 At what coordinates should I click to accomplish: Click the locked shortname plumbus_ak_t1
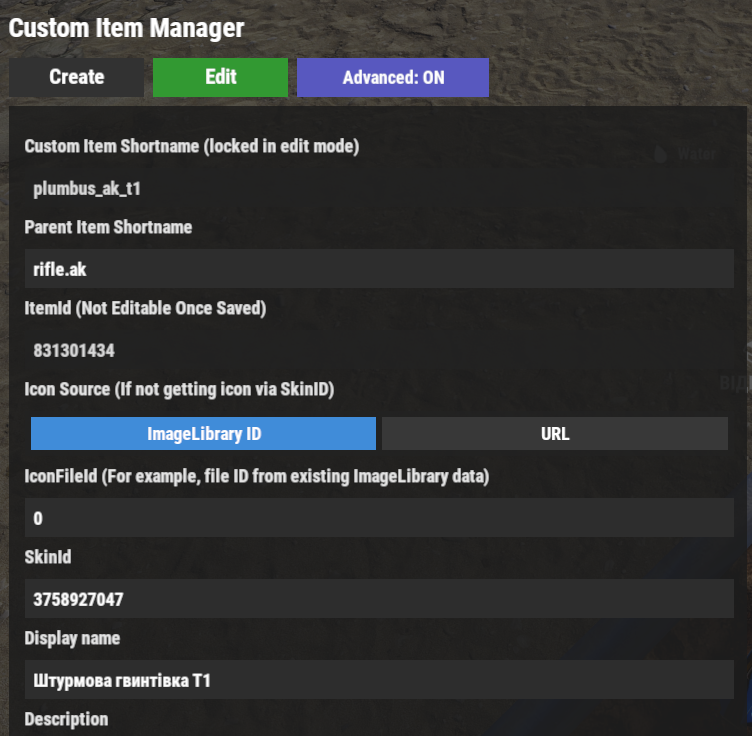[87, 188]
